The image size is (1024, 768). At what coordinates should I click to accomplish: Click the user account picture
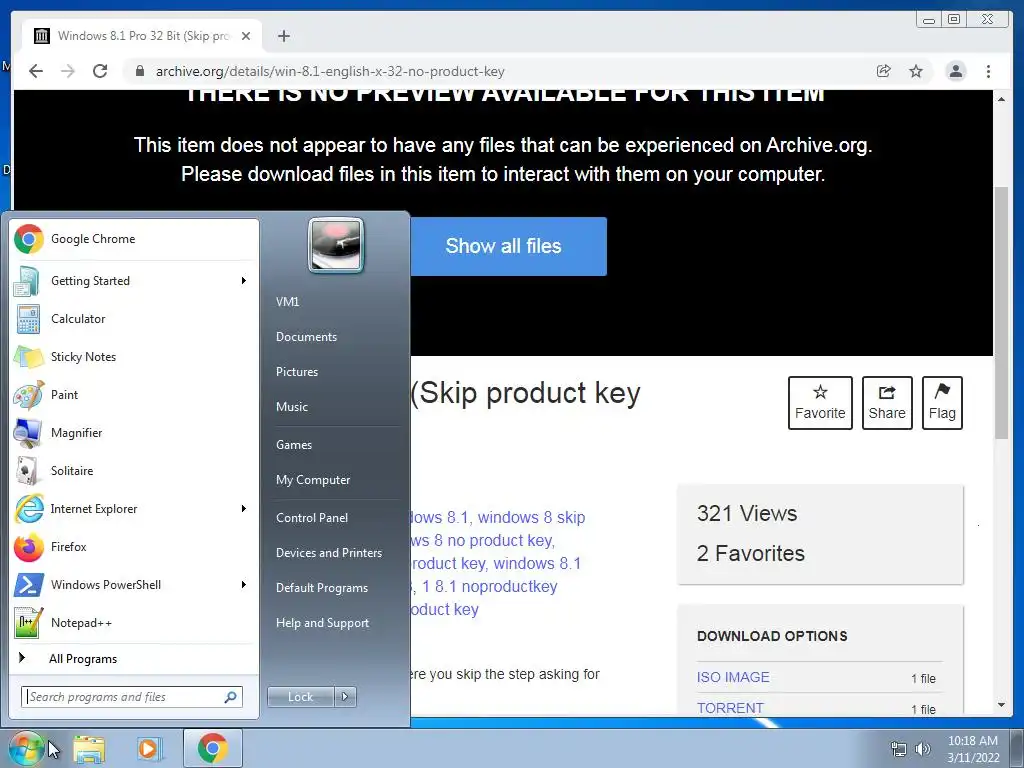click(336, 245)
